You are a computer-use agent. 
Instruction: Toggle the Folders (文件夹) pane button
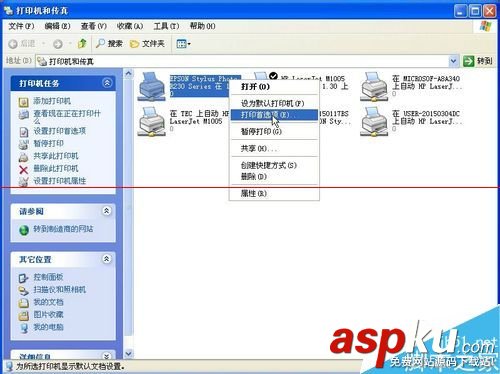point(147,44)
